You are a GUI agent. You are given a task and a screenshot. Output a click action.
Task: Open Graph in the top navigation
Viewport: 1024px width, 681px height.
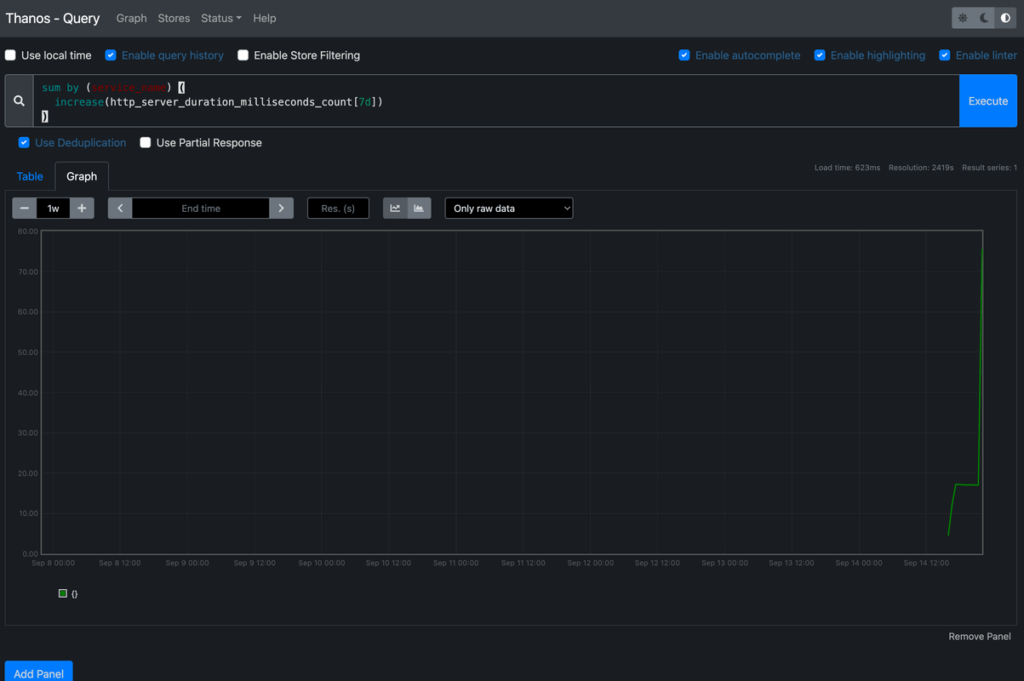[131, 18]
